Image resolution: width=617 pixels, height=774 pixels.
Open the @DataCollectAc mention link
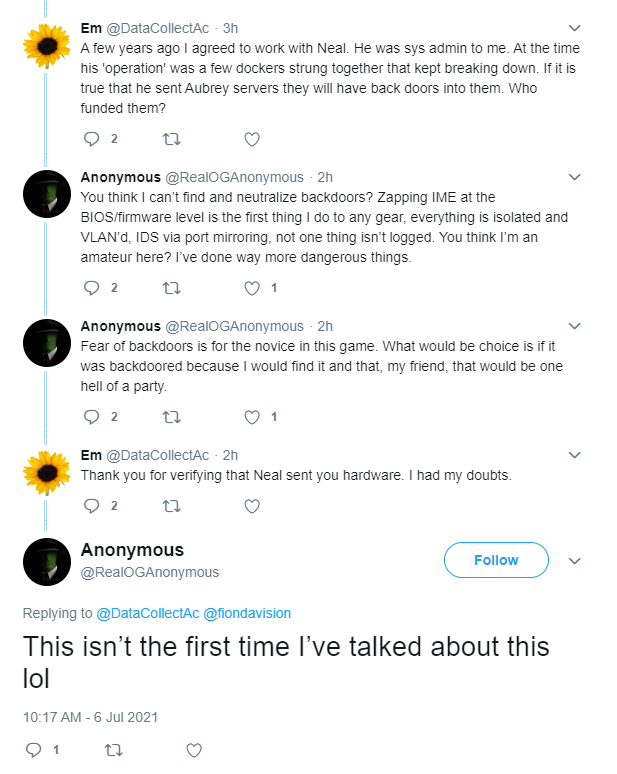pyautogui.click(x=148, y=612)
